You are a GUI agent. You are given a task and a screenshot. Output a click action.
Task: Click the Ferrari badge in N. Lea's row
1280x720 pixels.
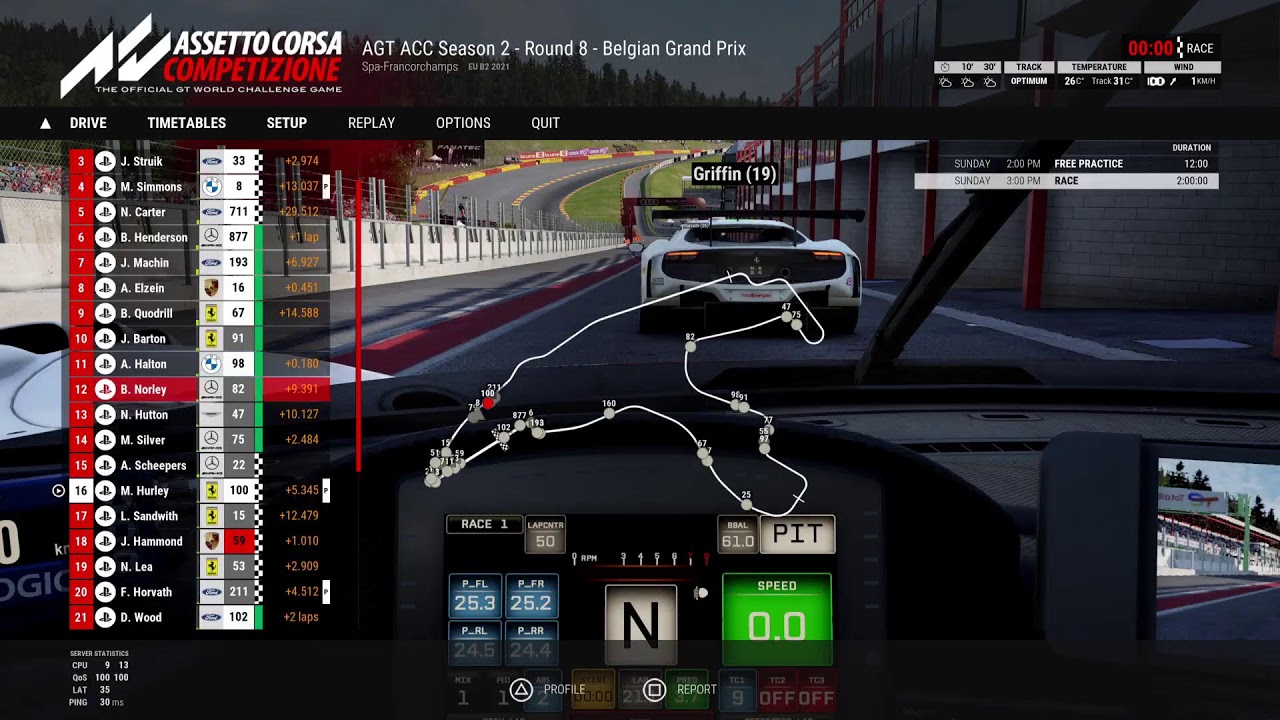coord(211,567)
